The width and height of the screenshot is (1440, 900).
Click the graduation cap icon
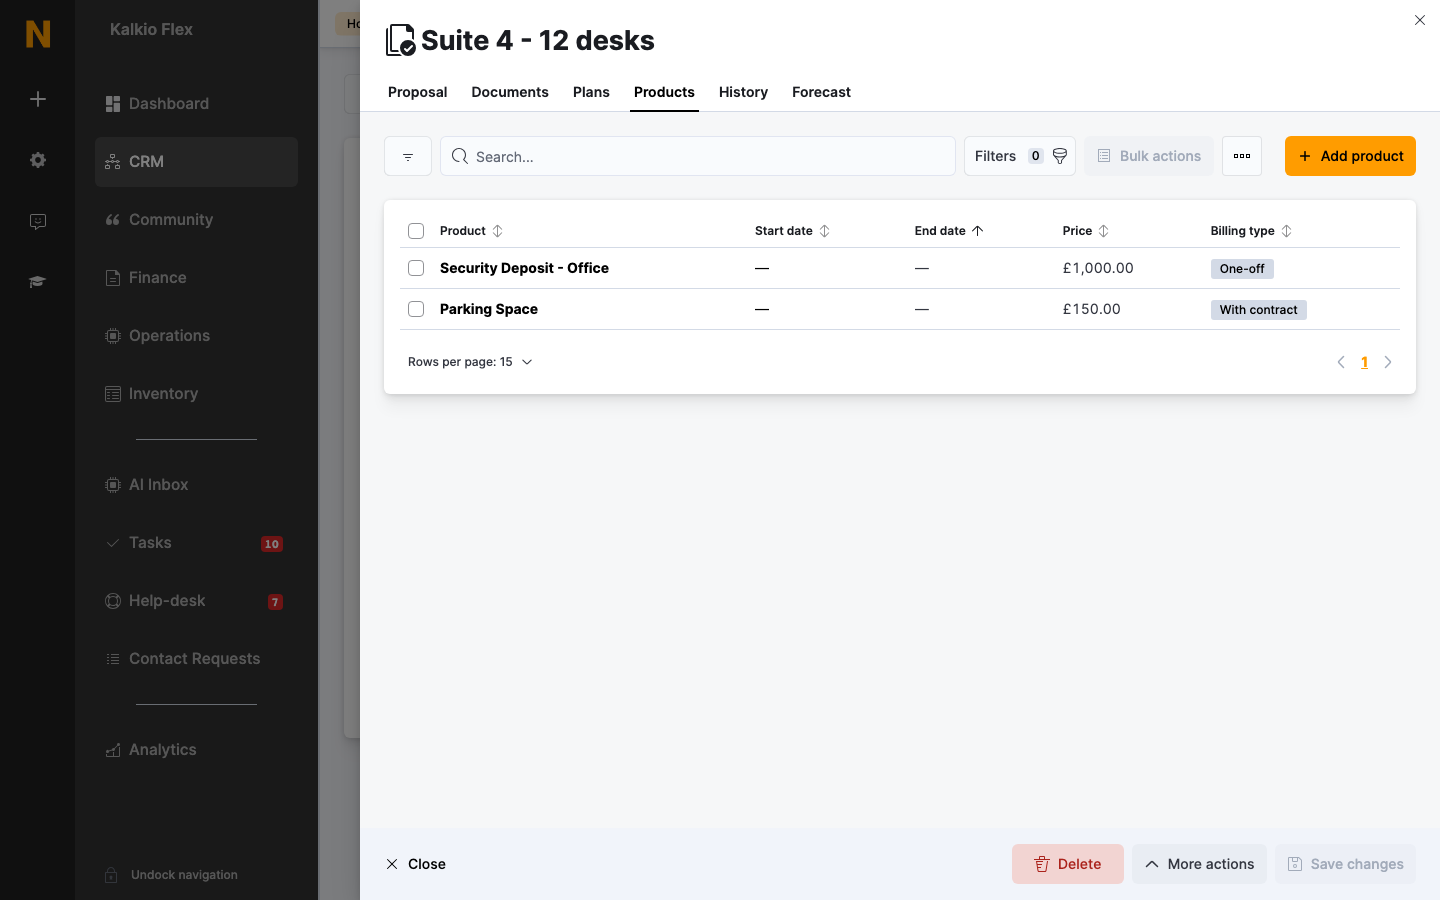tap(38, 282)
